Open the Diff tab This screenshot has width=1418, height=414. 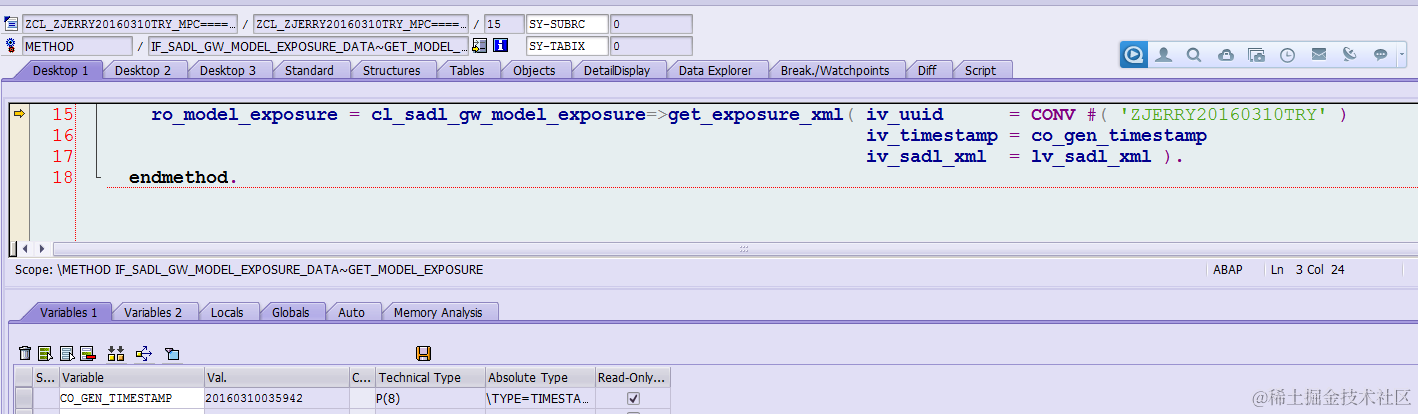pos(927,70)
